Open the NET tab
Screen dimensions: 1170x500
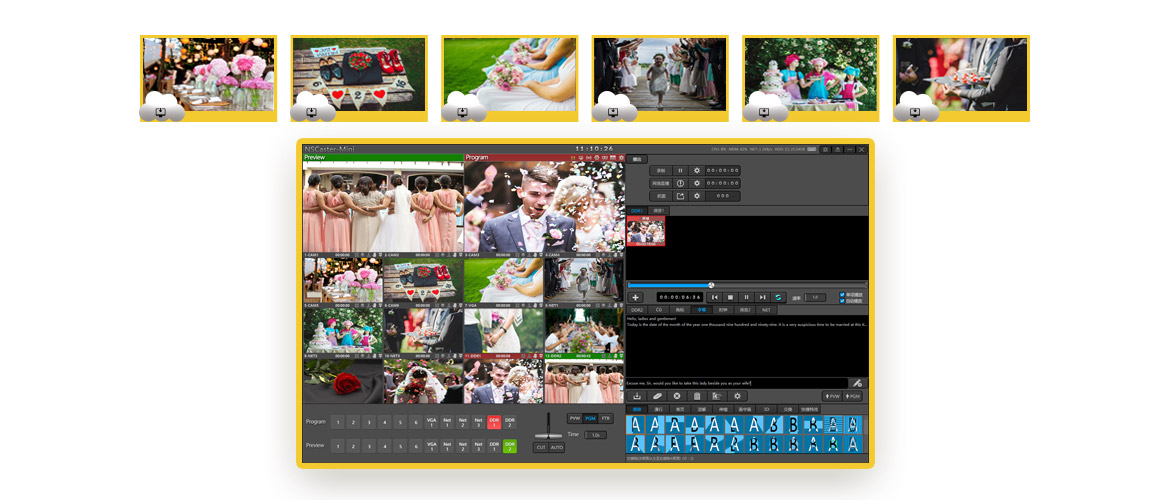(x=766, y=310)
